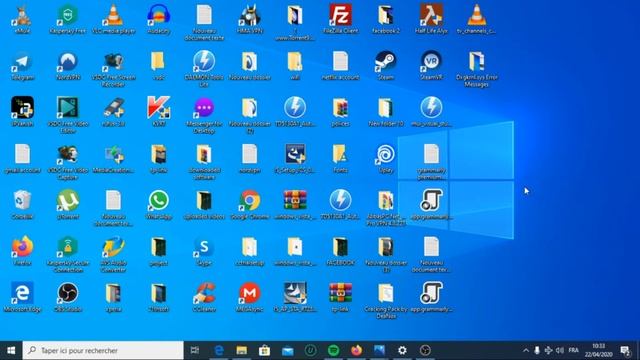Screen dimensions: 640x360
Task: Click the Telegram desktop icon
Action: click(22, 65)
